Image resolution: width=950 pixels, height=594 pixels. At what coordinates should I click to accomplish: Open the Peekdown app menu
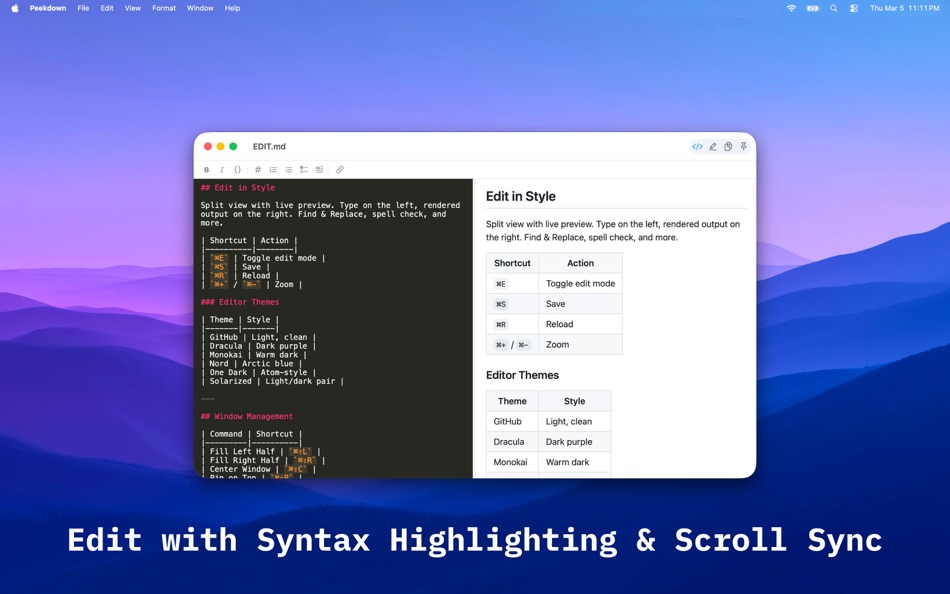click(48, 8)
